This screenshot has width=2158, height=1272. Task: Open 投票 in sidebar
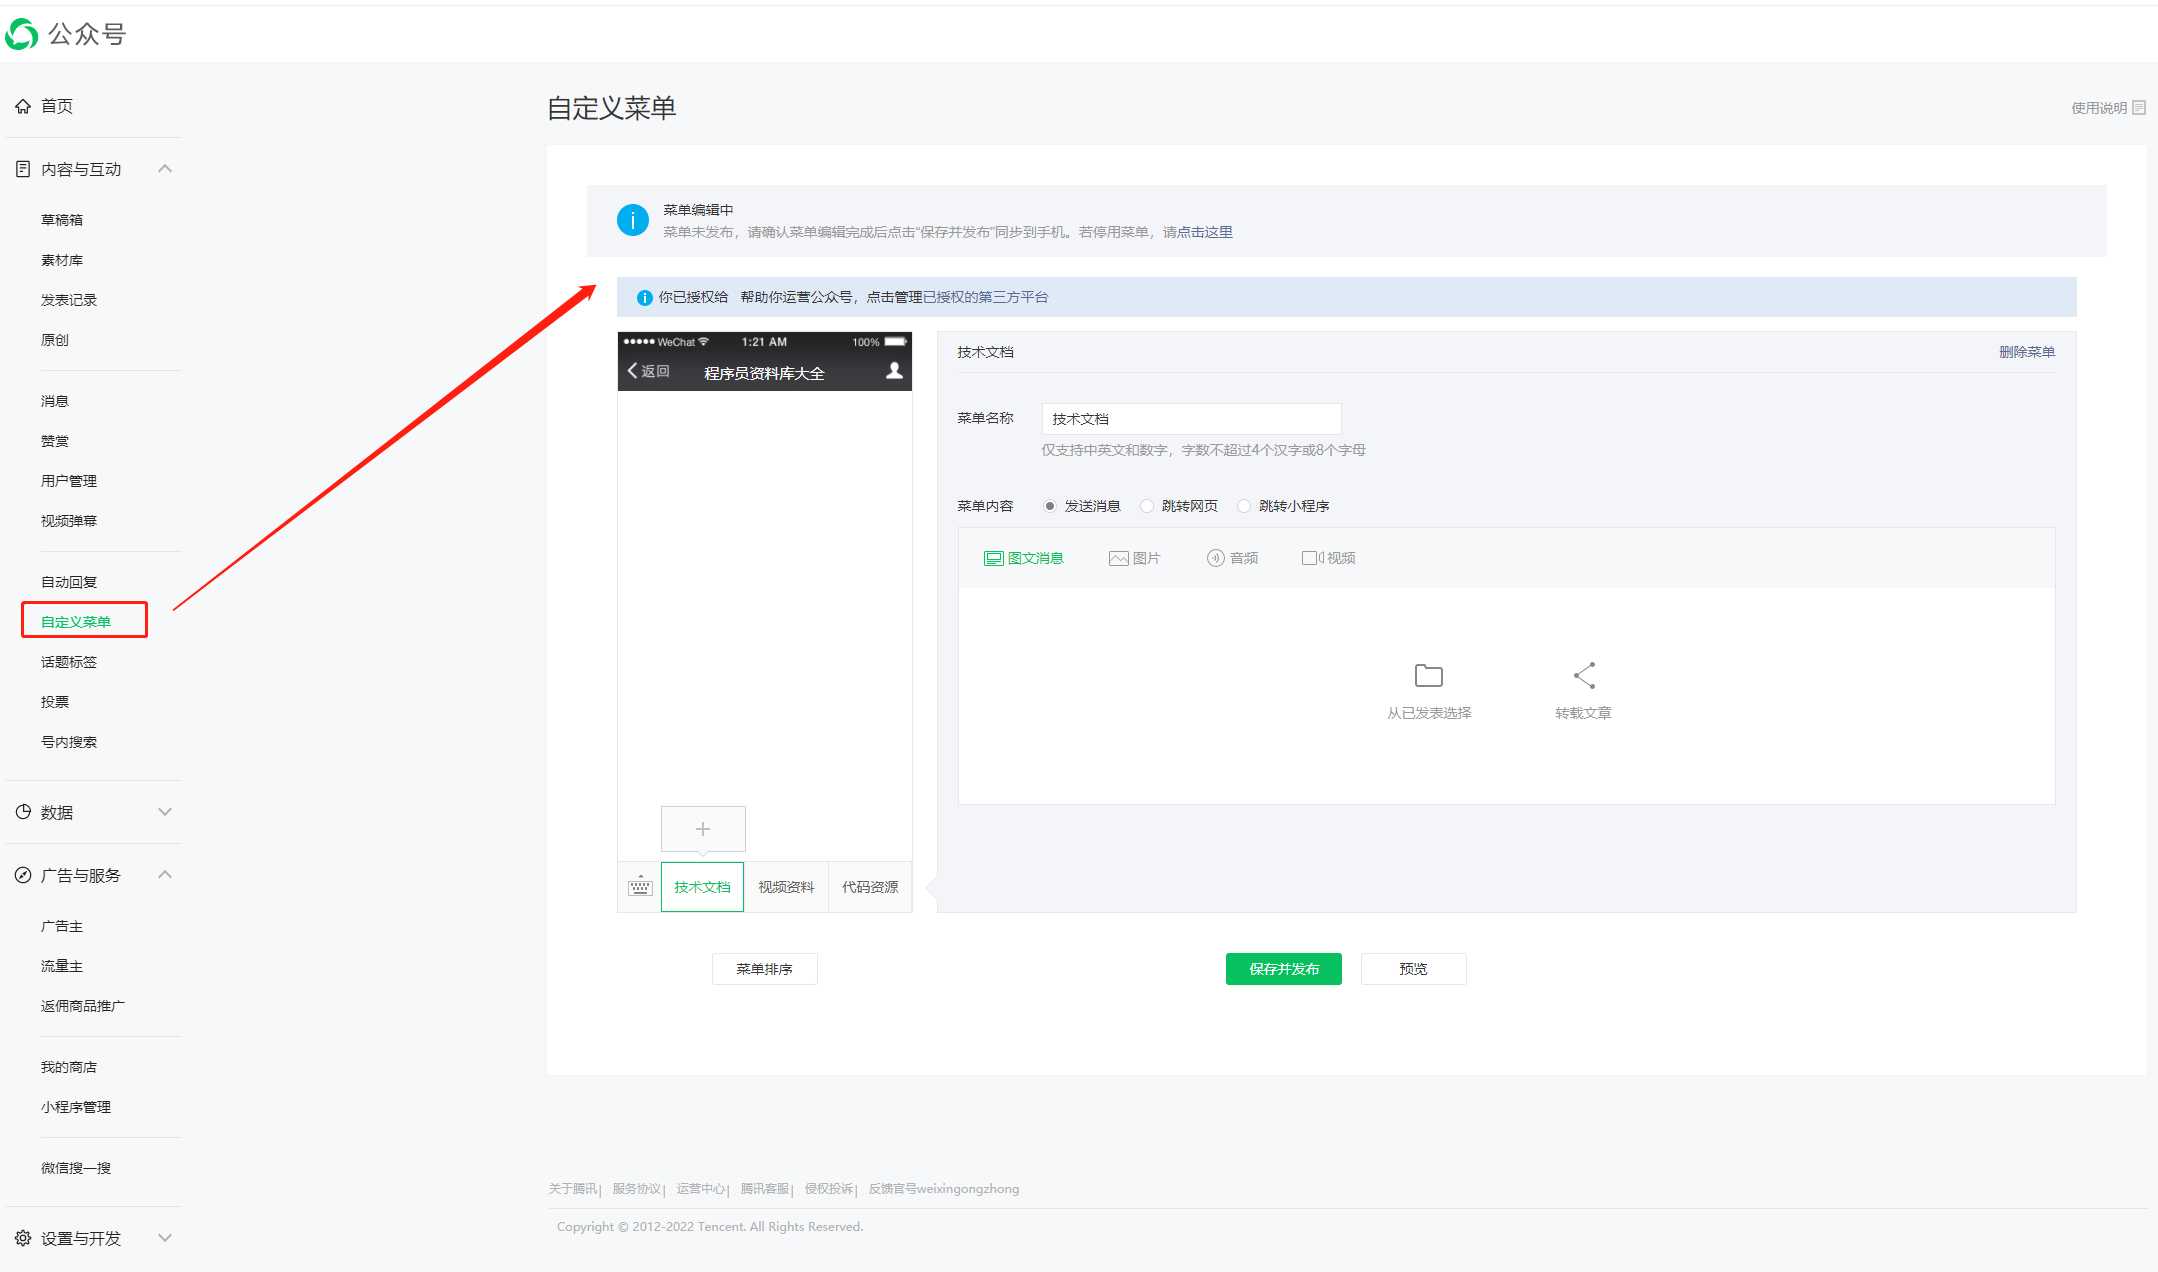click(x=55, y=702)
